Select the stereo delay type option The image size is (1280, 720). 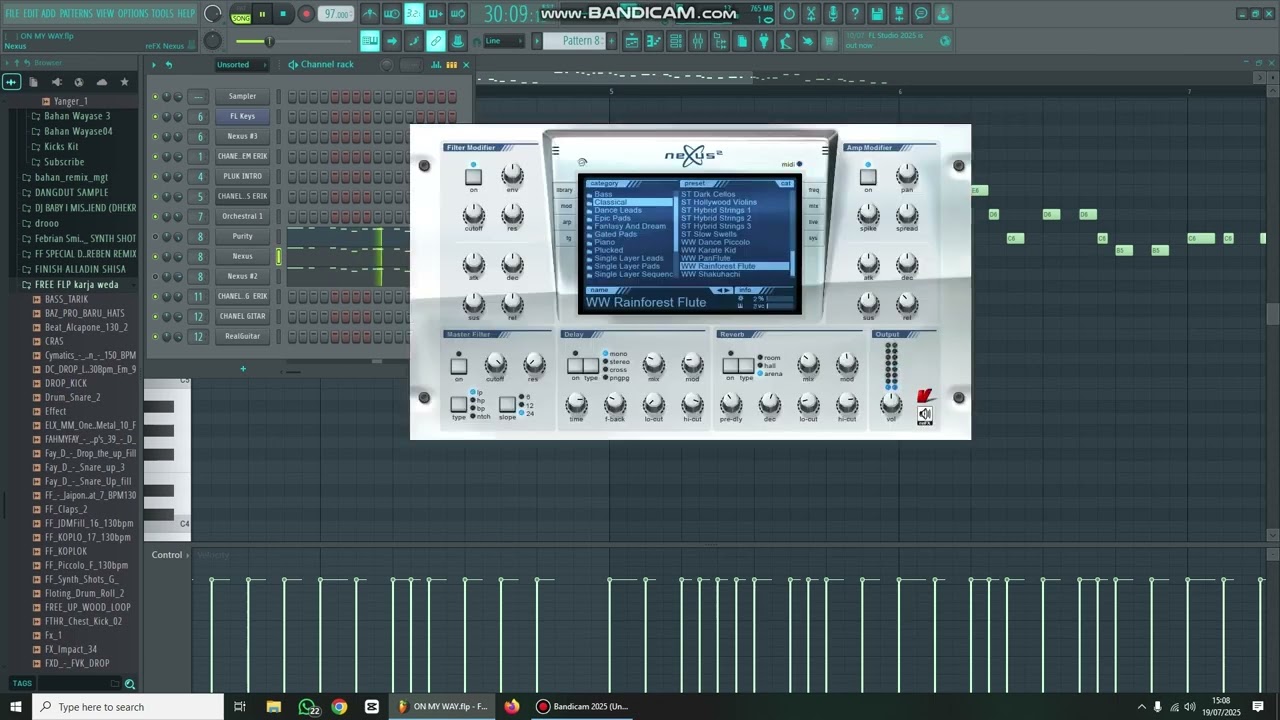pos(615,362)
